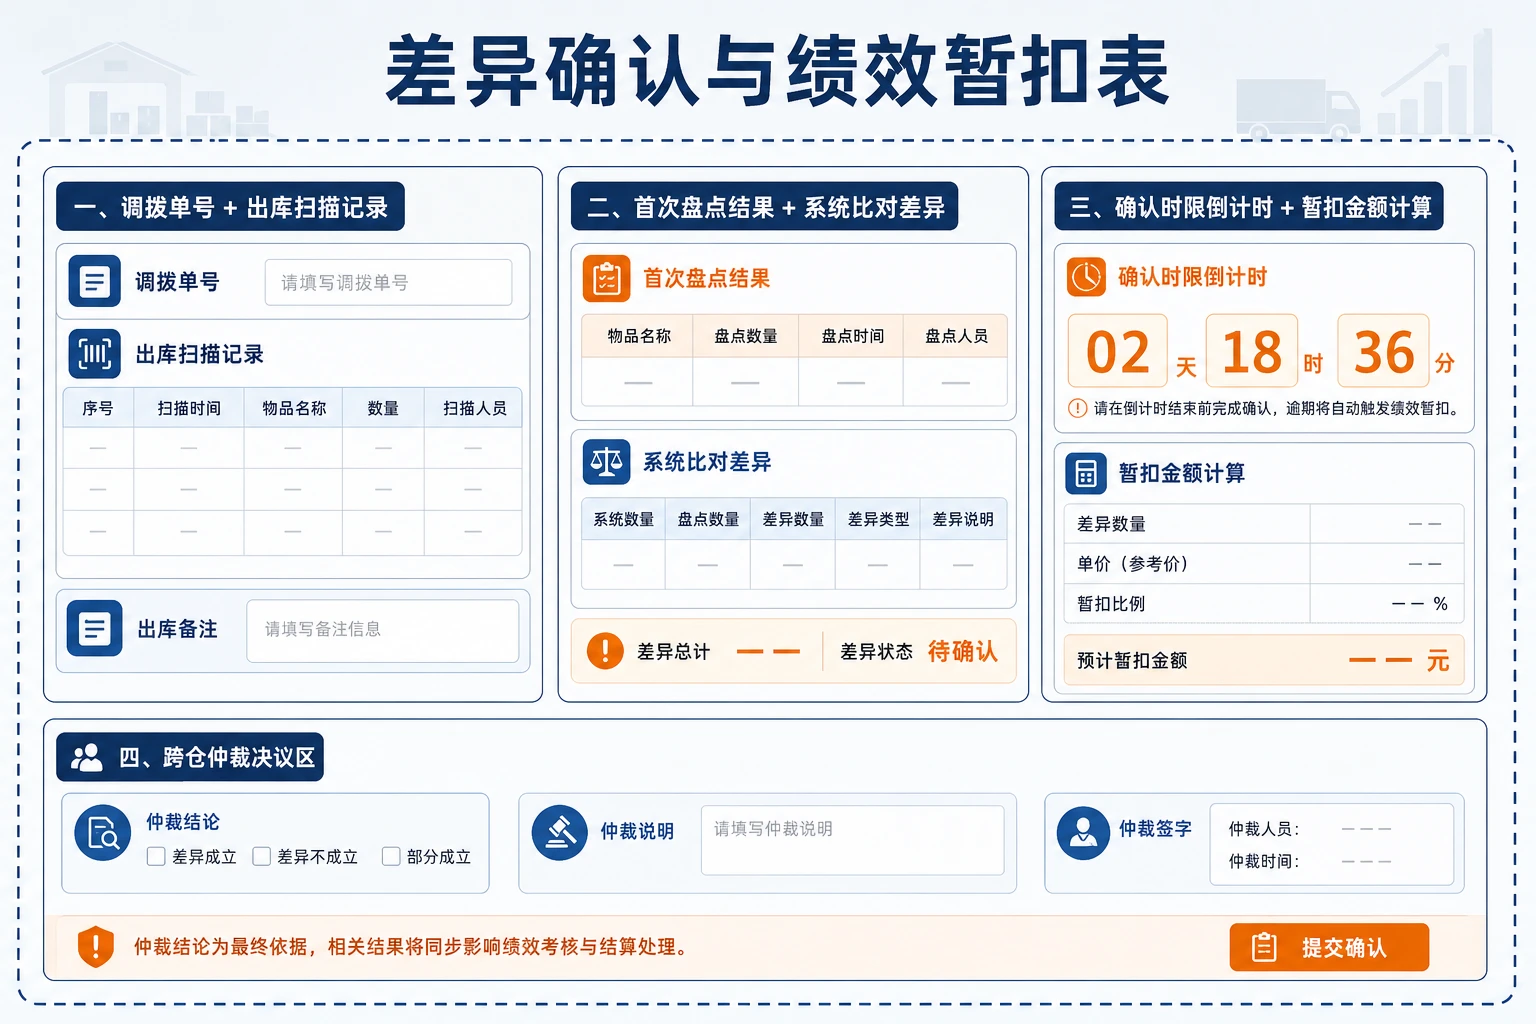Screen dimensions: 1536x1024
Task: Click the clipboard icon inside 提交确认 button
Action: point(1264,947)
